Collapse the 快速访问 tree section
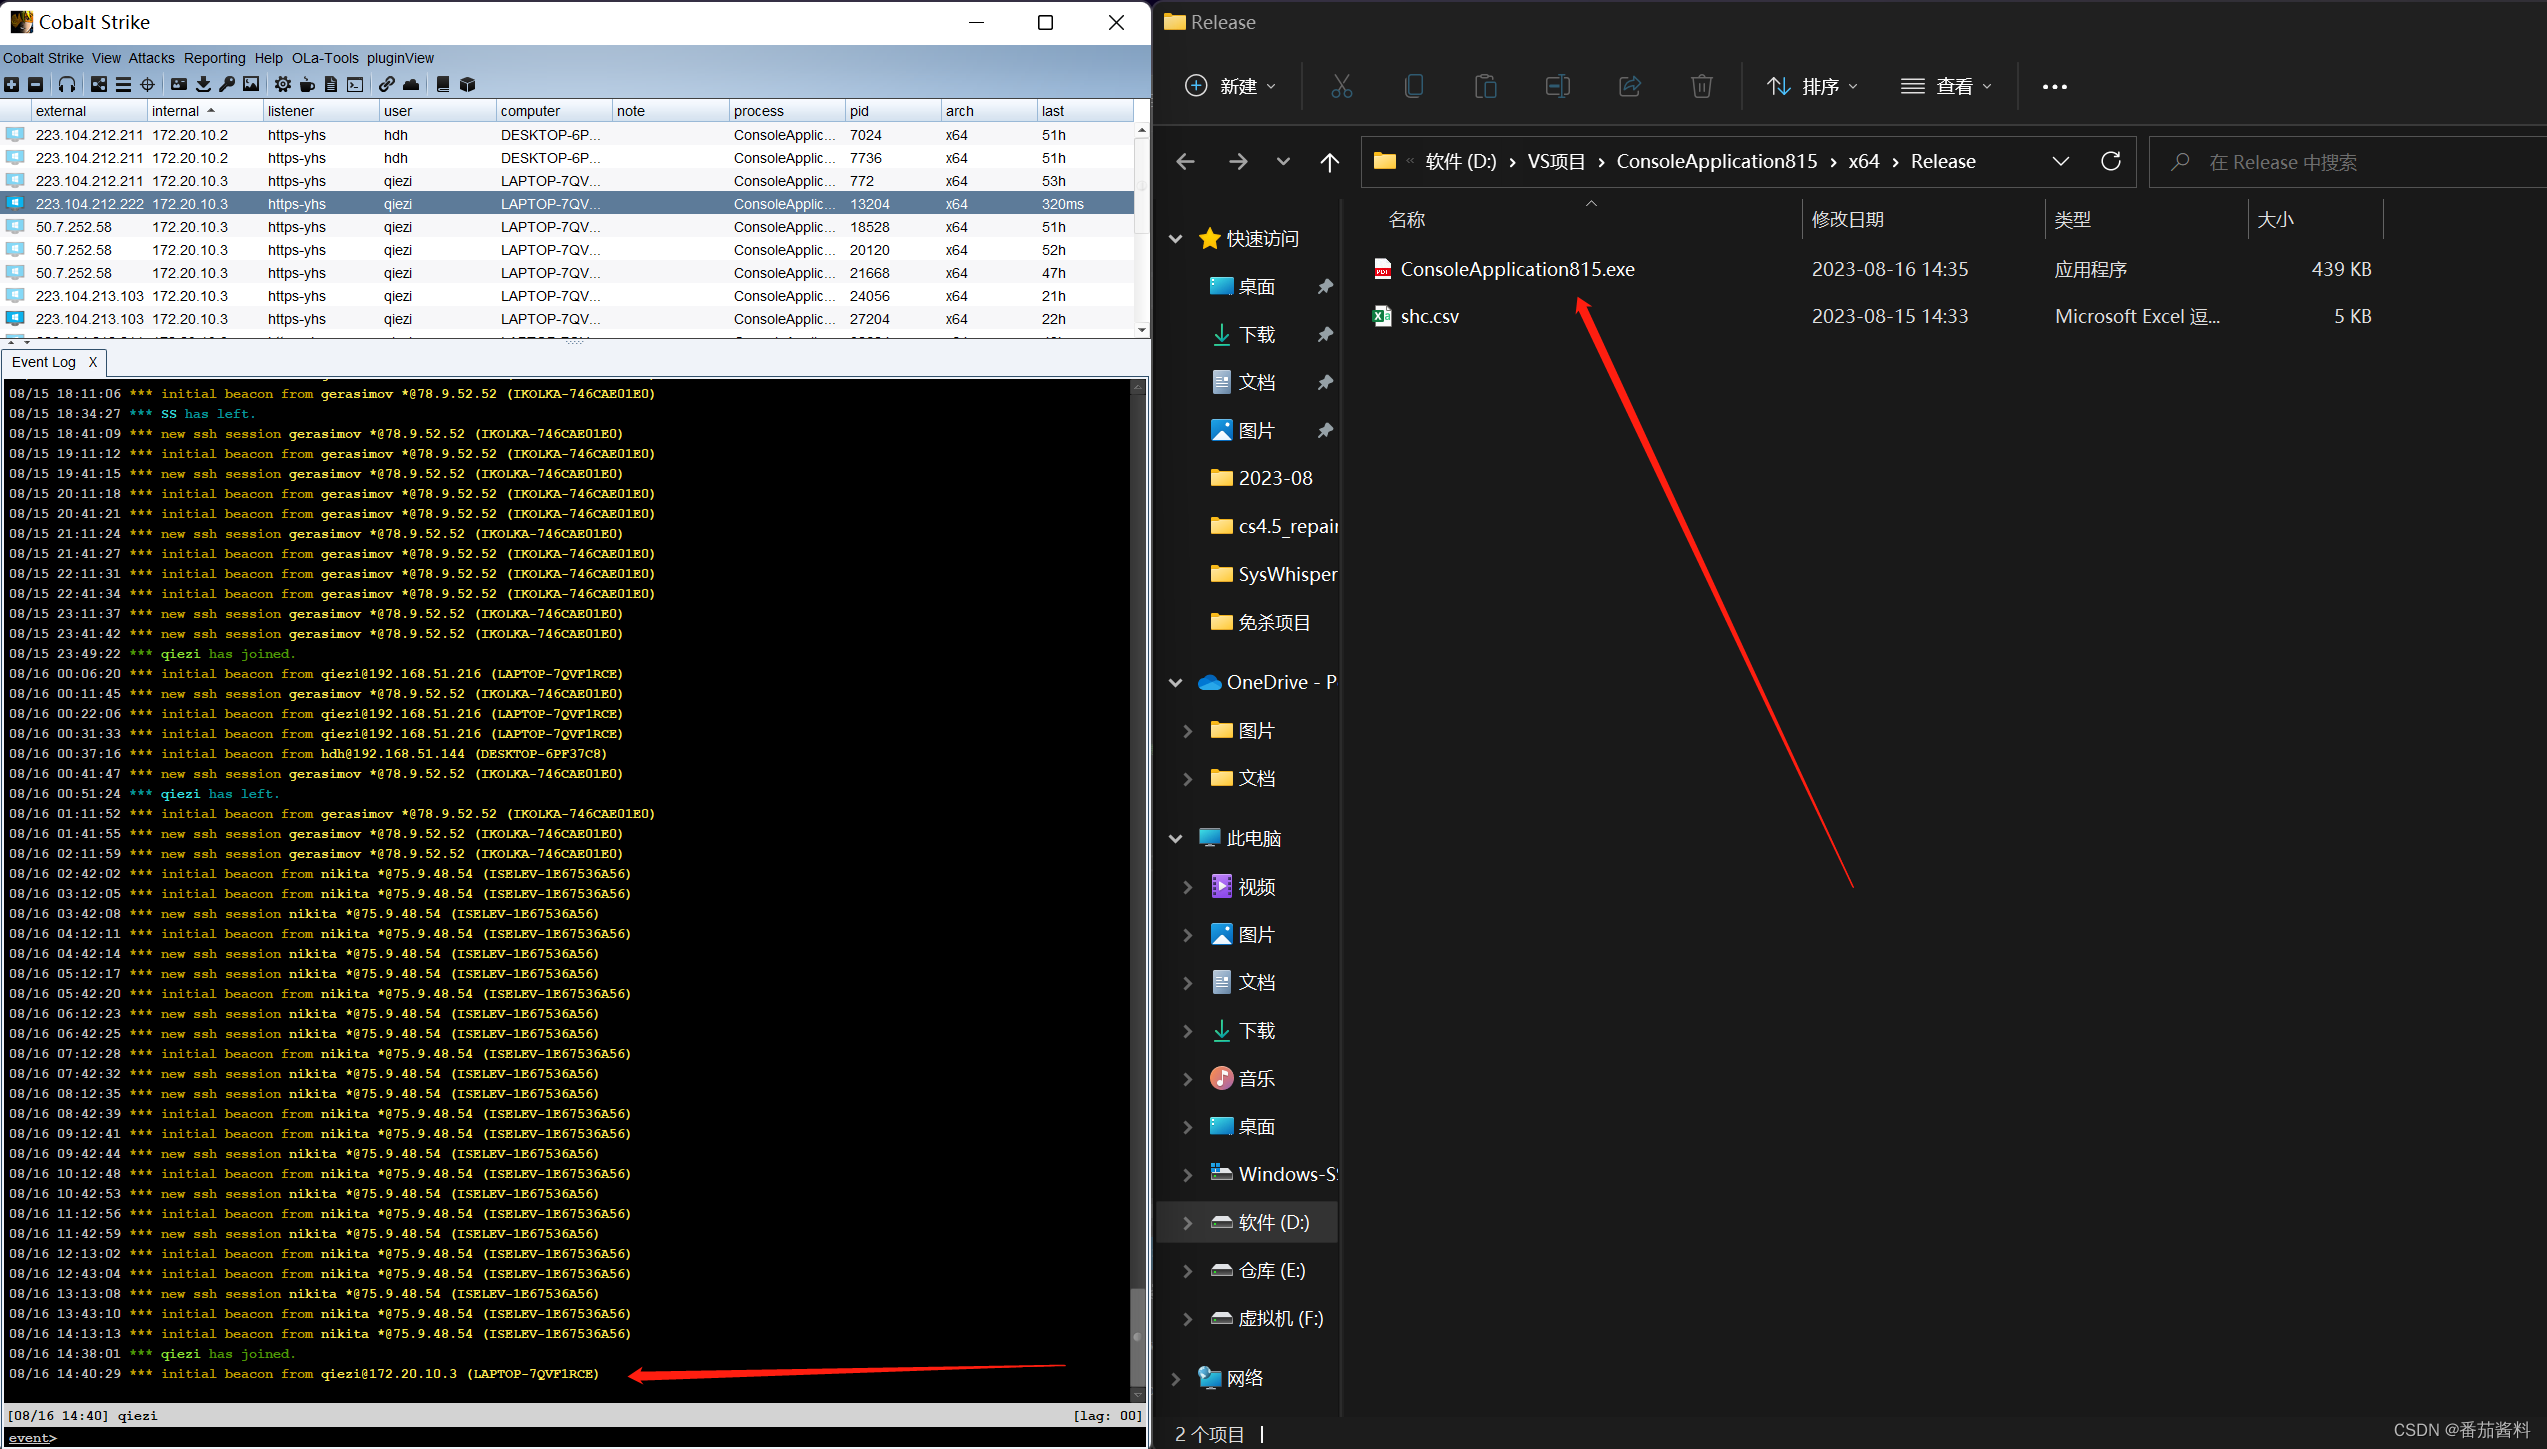 pos(1176,239)
